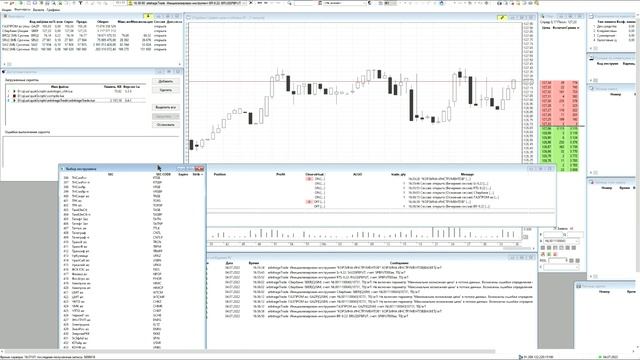
Task: Click the yellow pencil icon on chart title bar
Action: click(x=502, y=18)
